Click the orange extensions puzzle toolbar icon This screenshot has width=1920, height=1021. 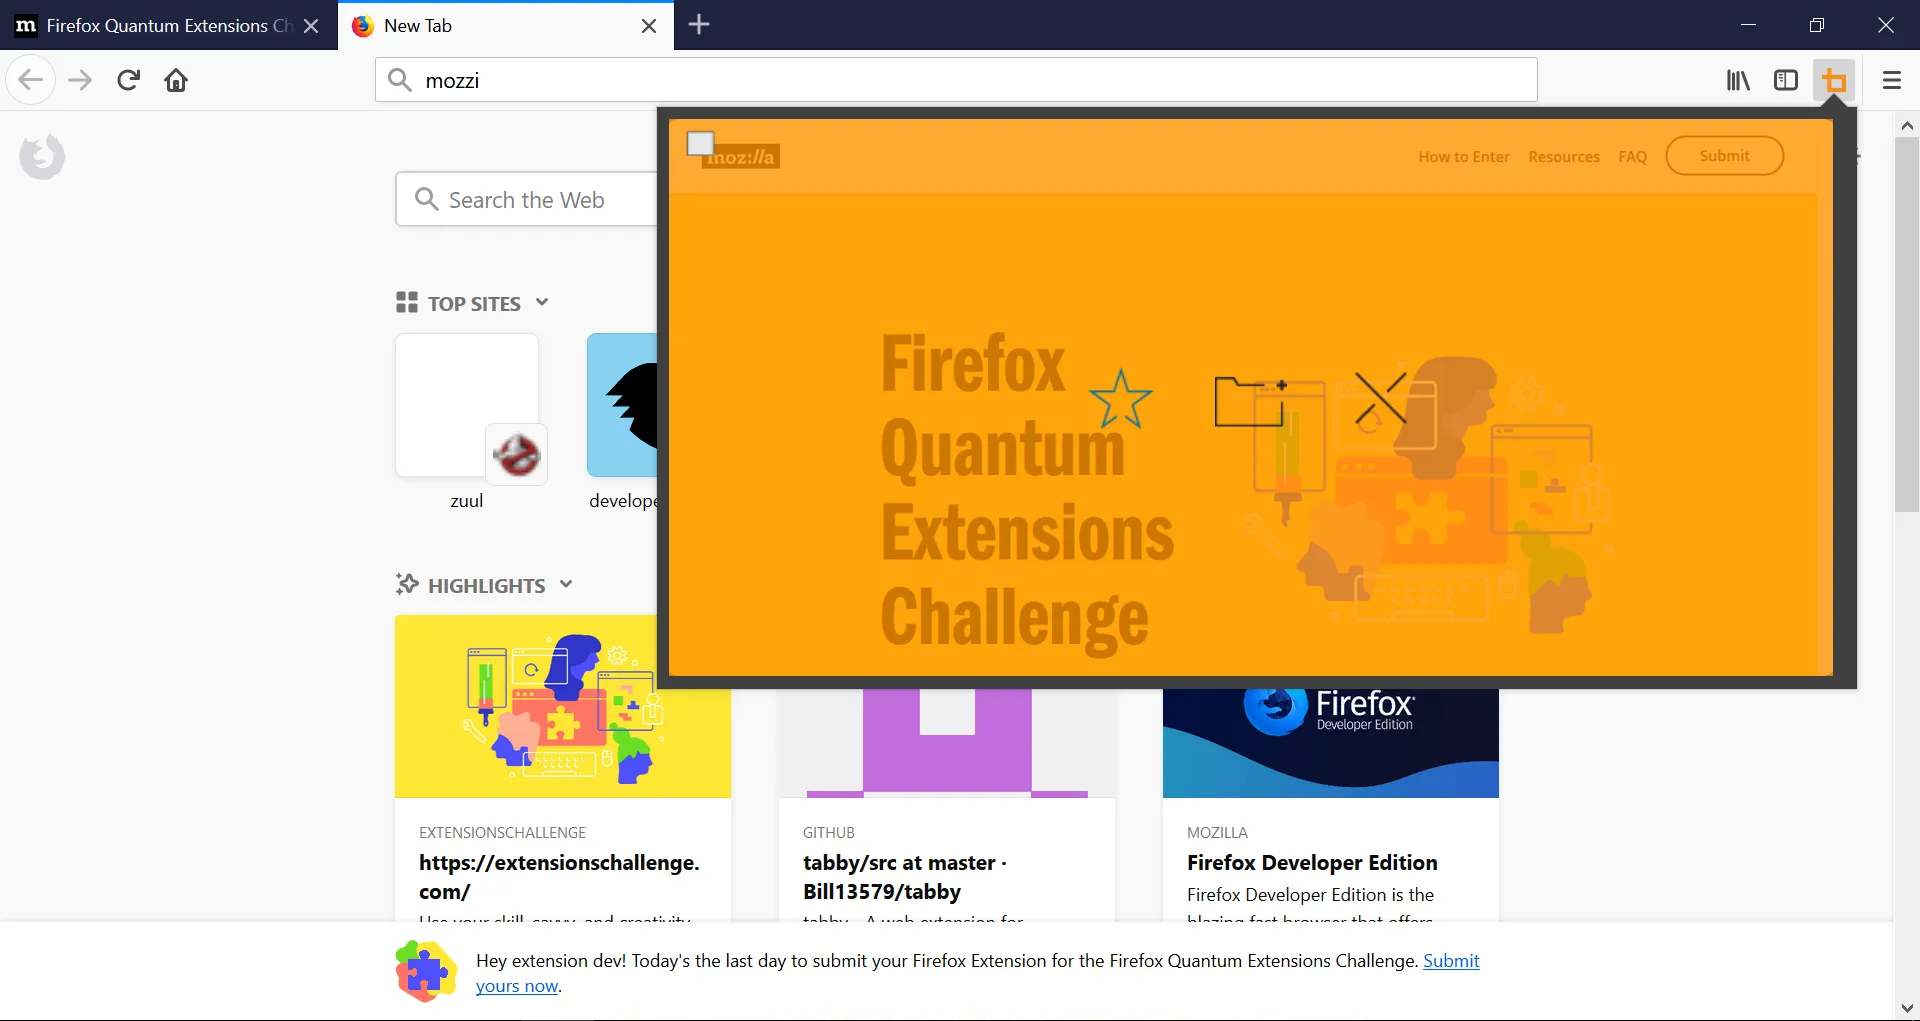pyautogui.click(x=1835, y=80)
